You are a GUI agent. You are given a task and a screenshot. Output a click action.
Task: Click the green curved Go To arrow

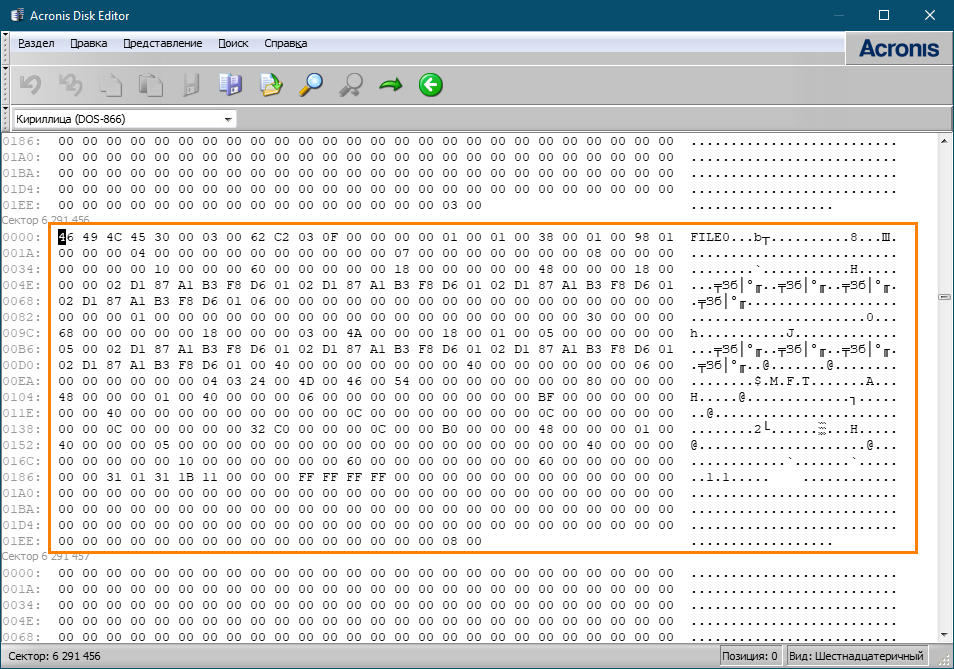390,85
